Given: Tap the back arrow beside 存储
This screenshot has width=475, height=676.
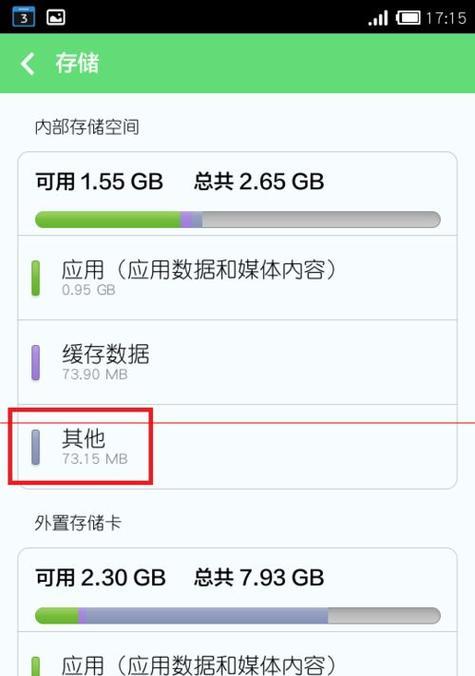Looking at the screenshot, I should tap(28, 64).
